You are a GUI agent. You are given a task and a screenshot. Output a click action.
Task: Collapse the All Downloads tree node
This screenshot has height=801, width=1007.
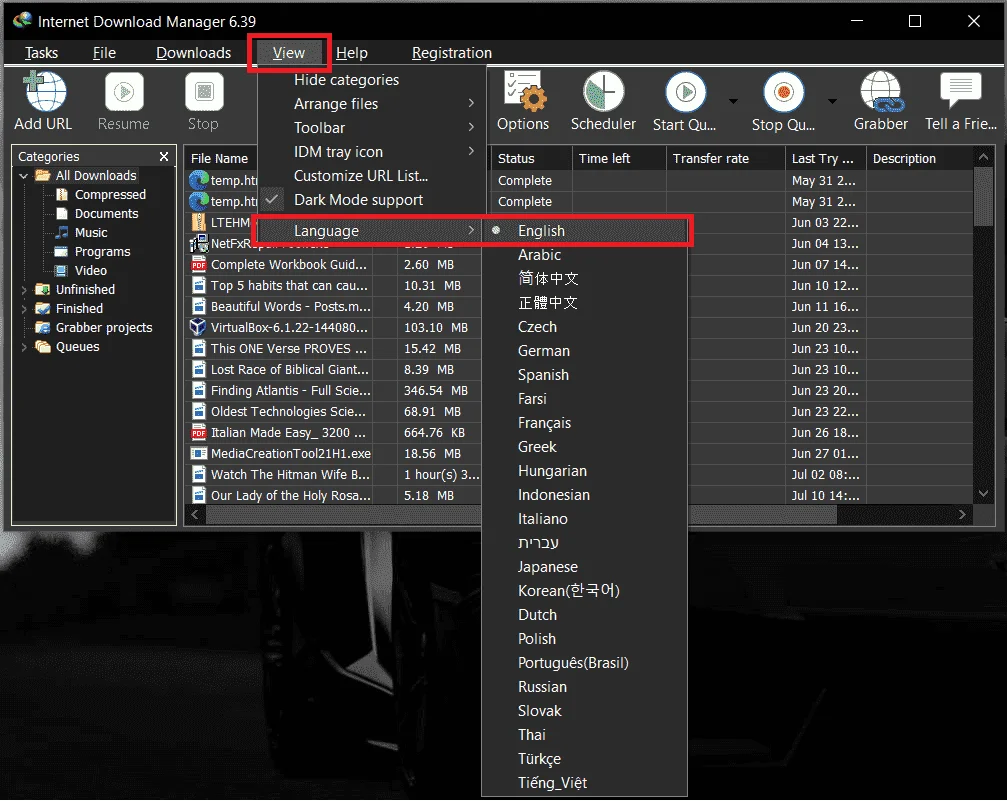coord(24,175)
